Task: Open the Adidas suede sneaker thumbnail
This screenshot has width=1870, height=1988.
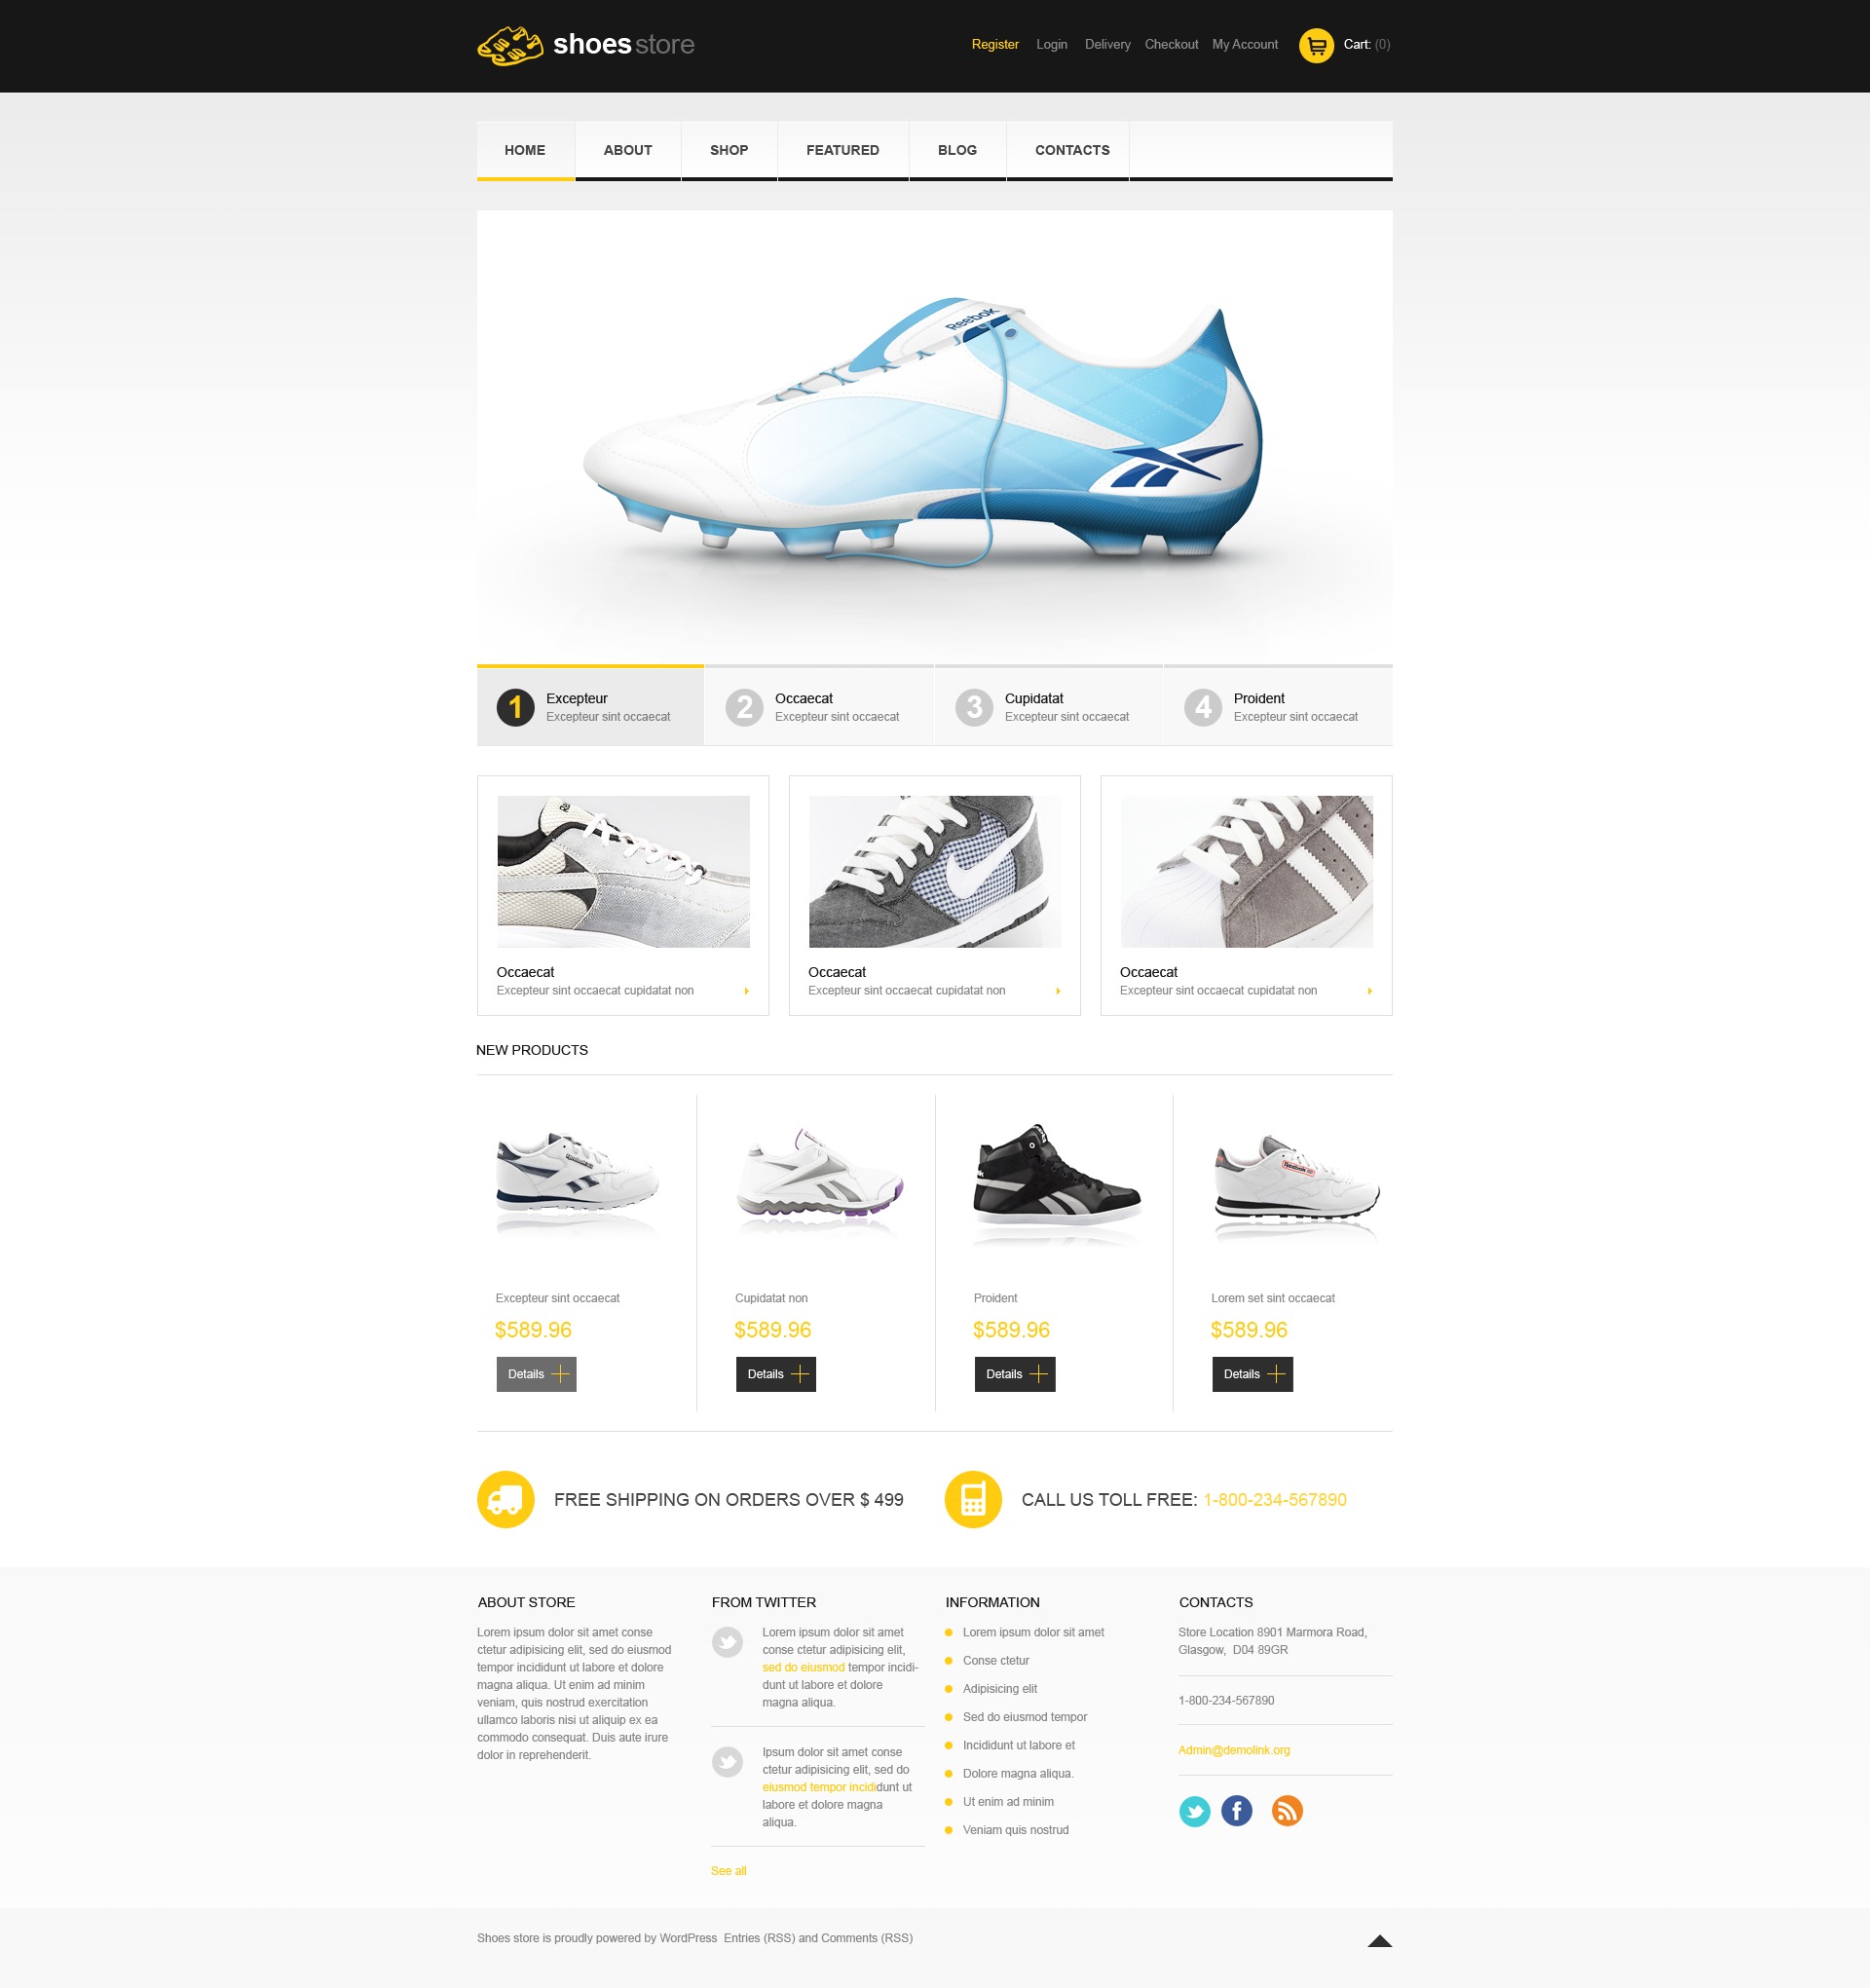Action: [1246, 871]
